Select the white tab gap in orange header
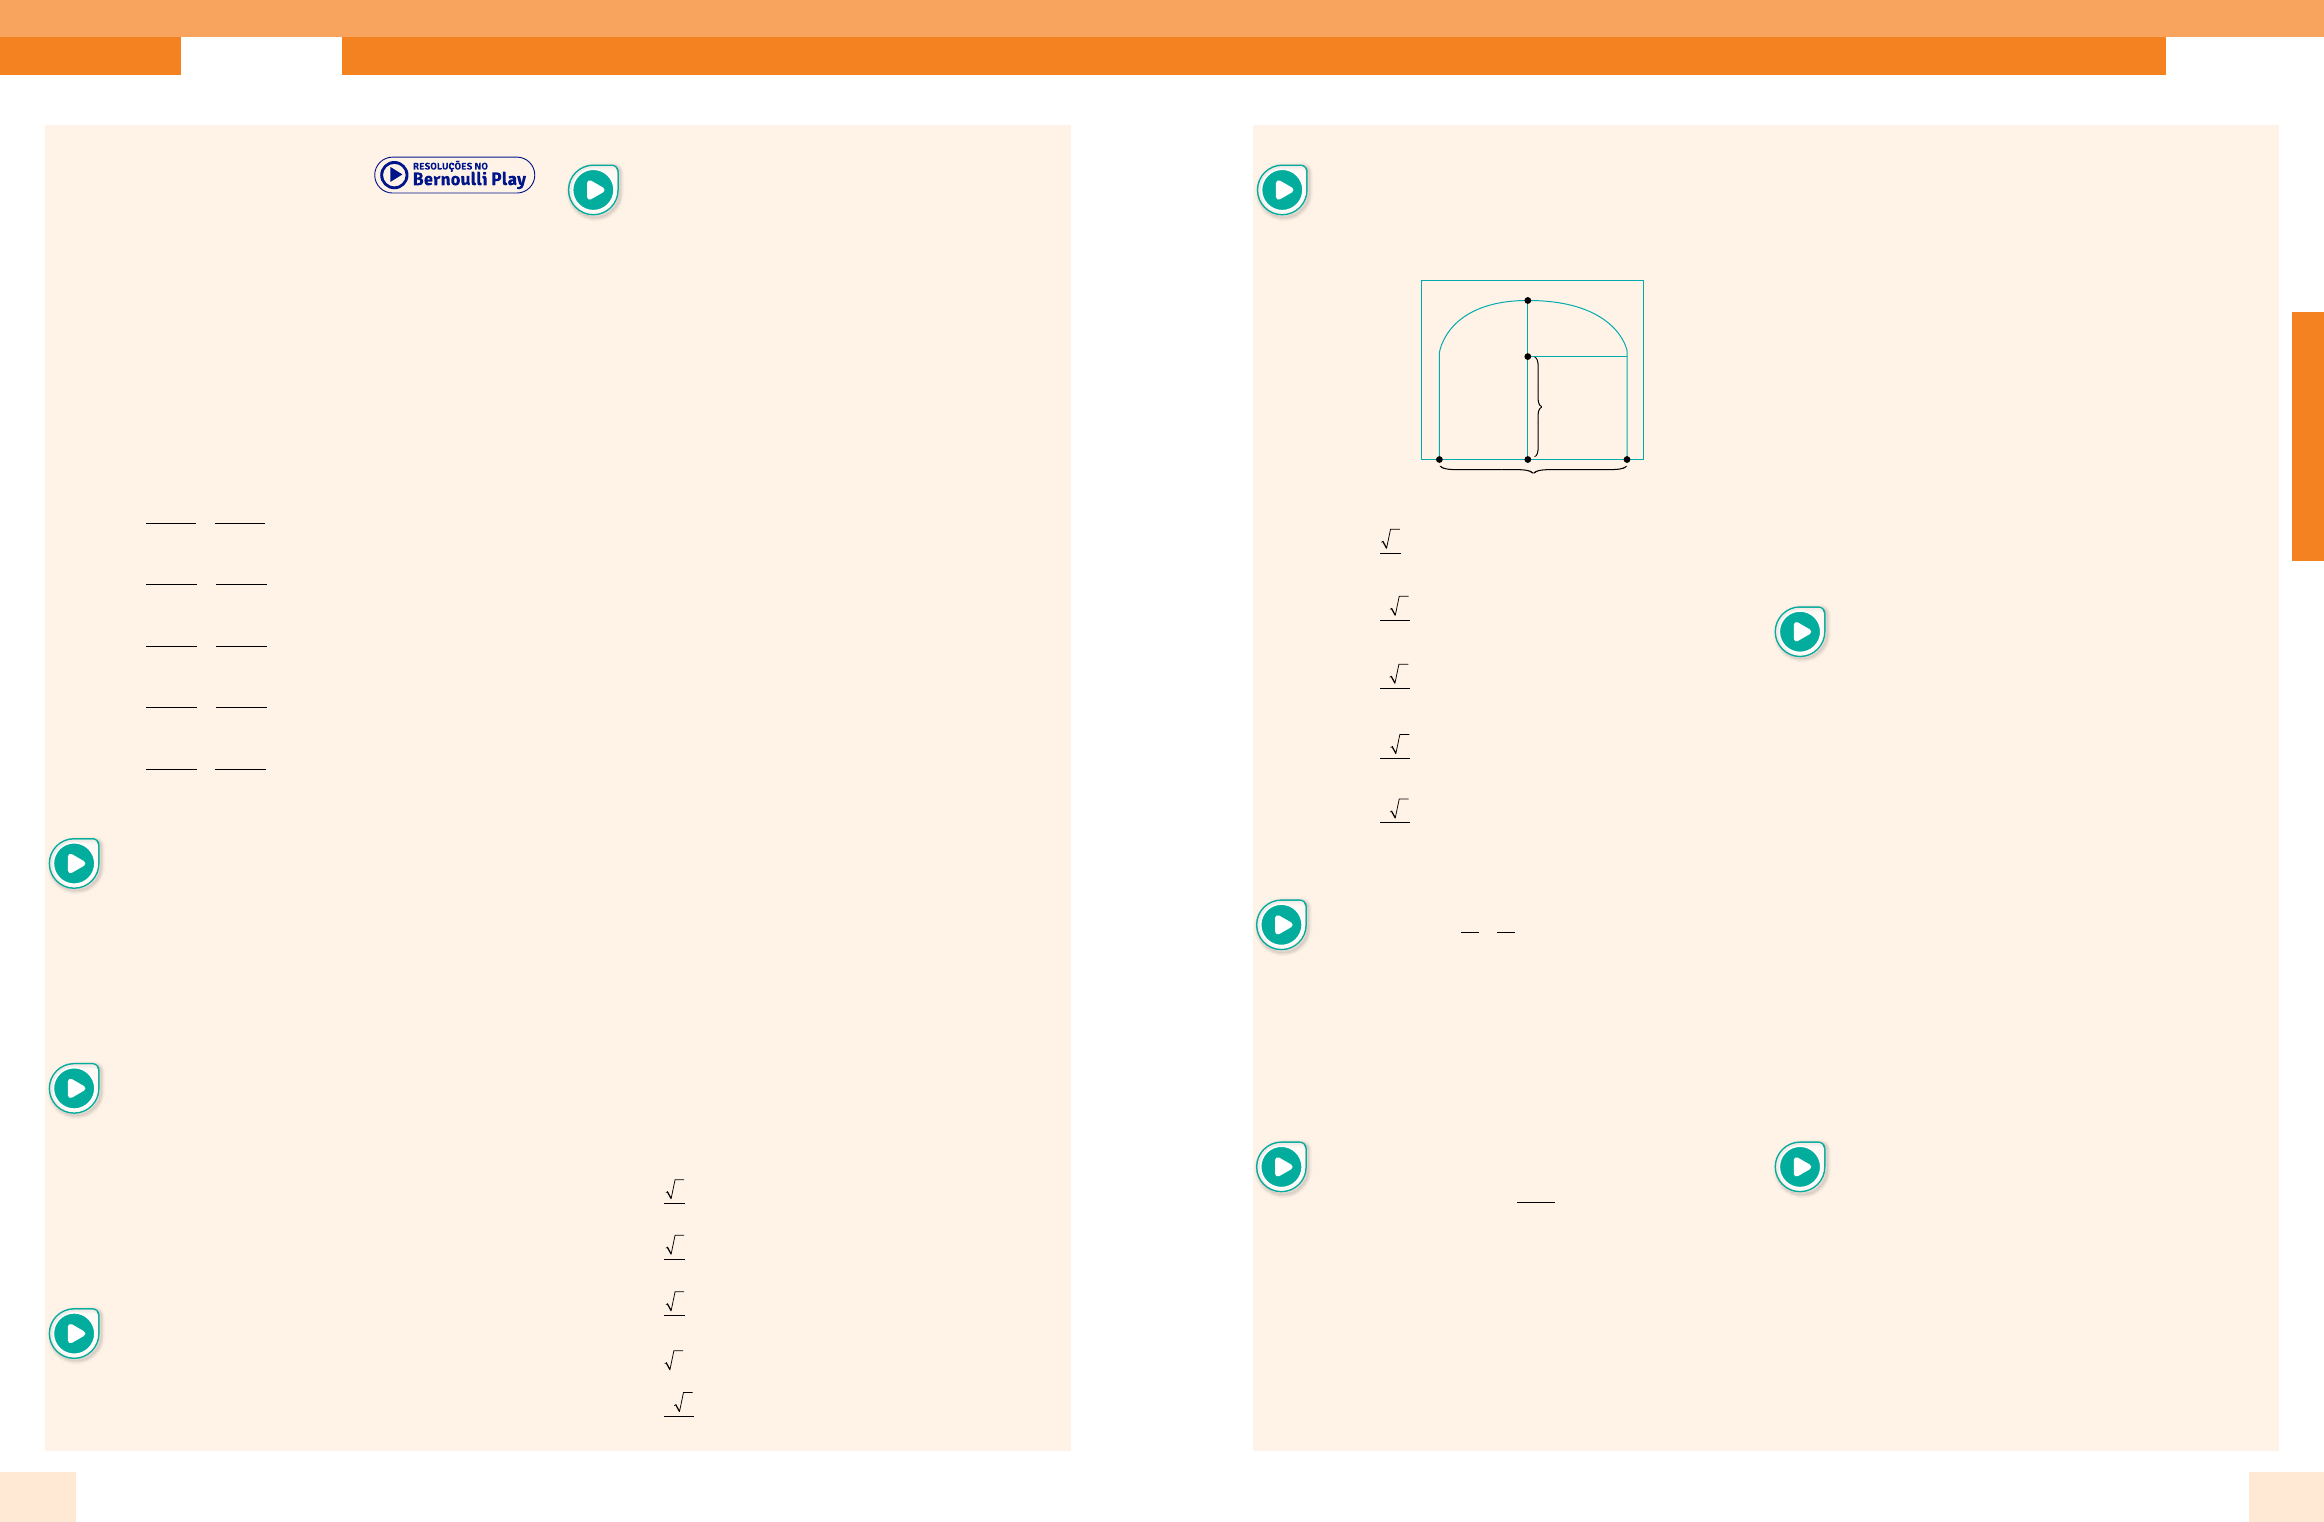The height and width of the screenshot is (1522, 2324). pyautogui.click(x=261, y=56)
